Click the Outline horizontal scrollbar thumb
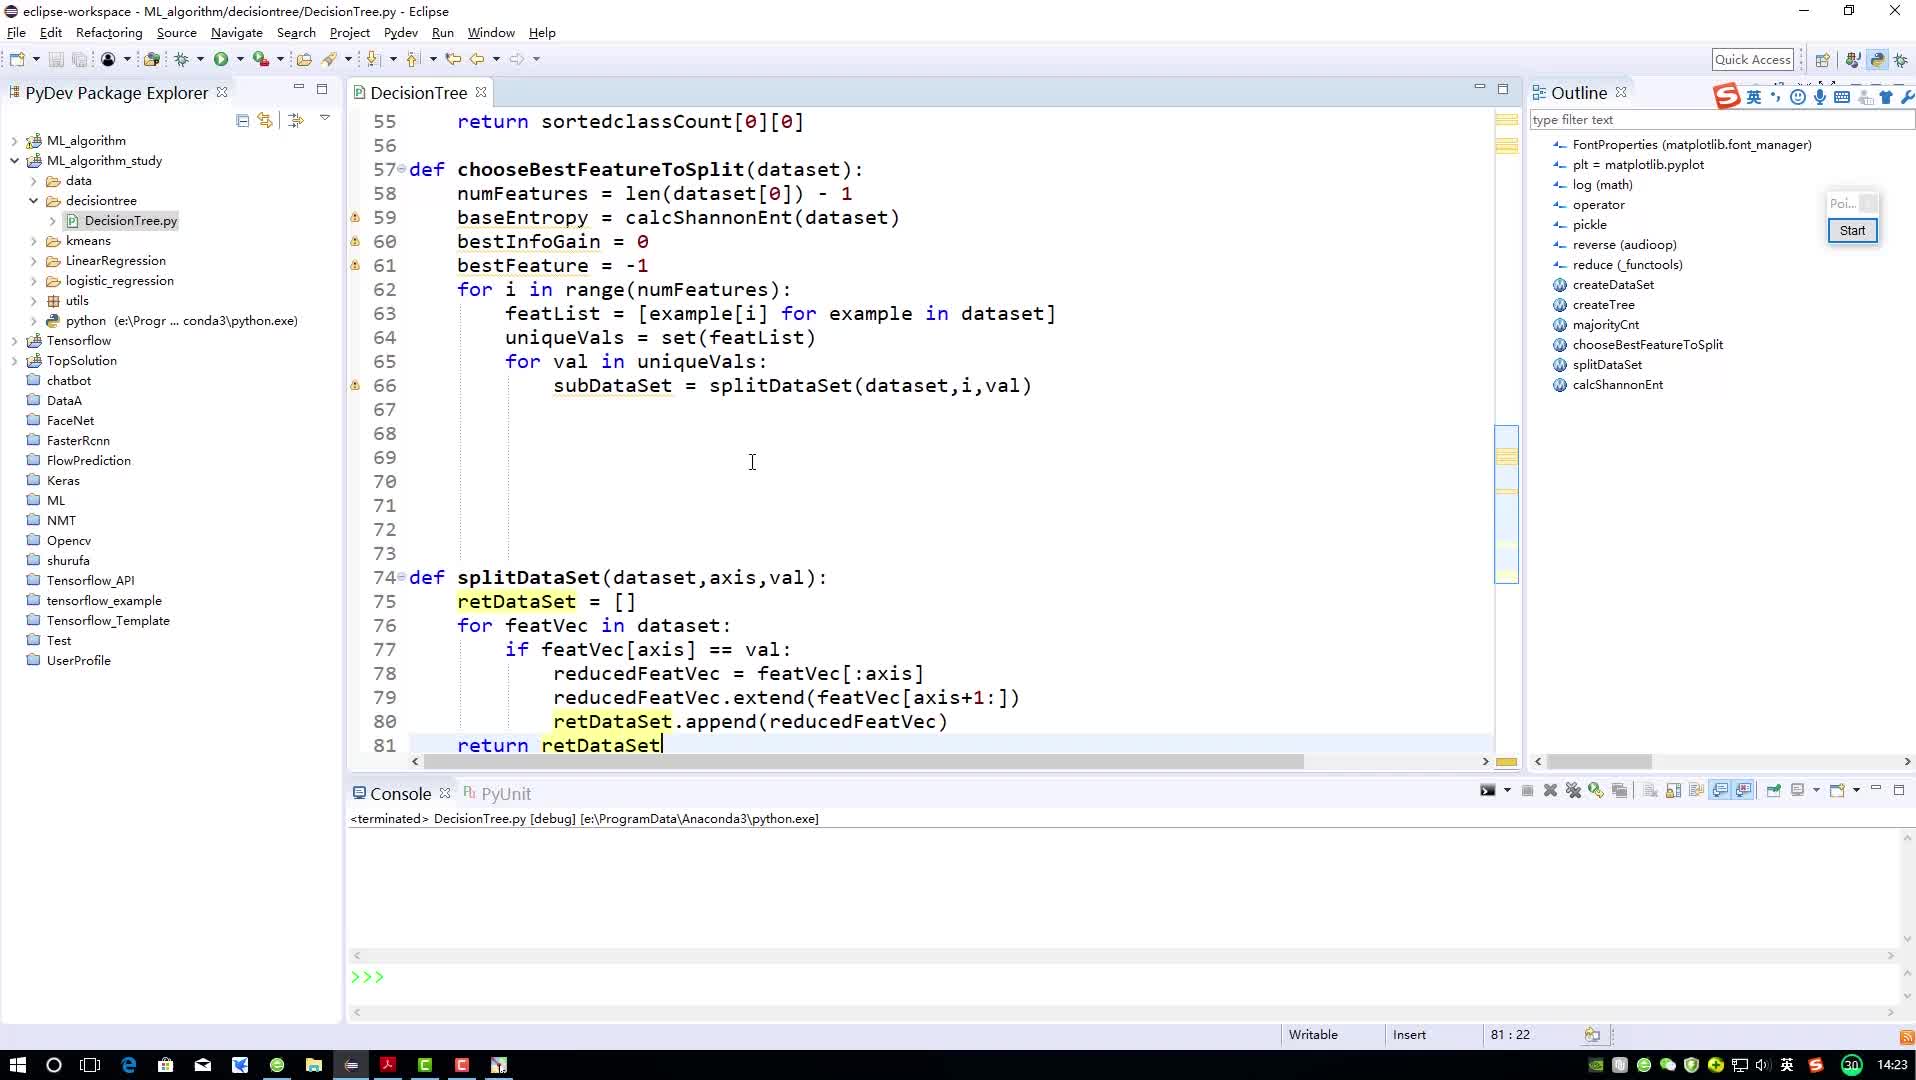 1599,762
